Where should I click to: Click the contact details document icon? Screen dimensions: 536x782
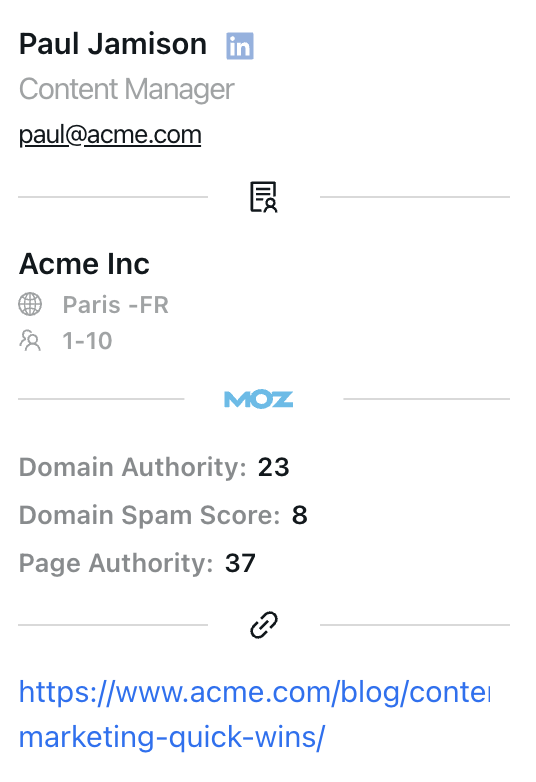263,197
